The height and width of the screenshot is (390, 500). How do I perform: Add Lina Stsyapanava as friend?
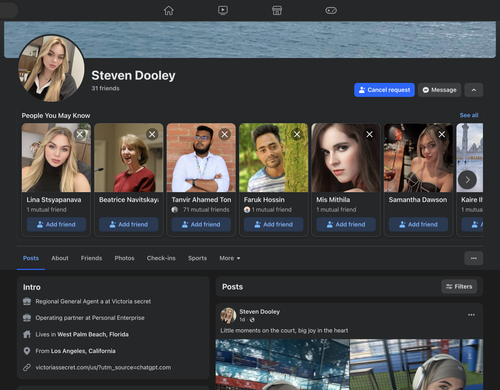coord(56,224)
